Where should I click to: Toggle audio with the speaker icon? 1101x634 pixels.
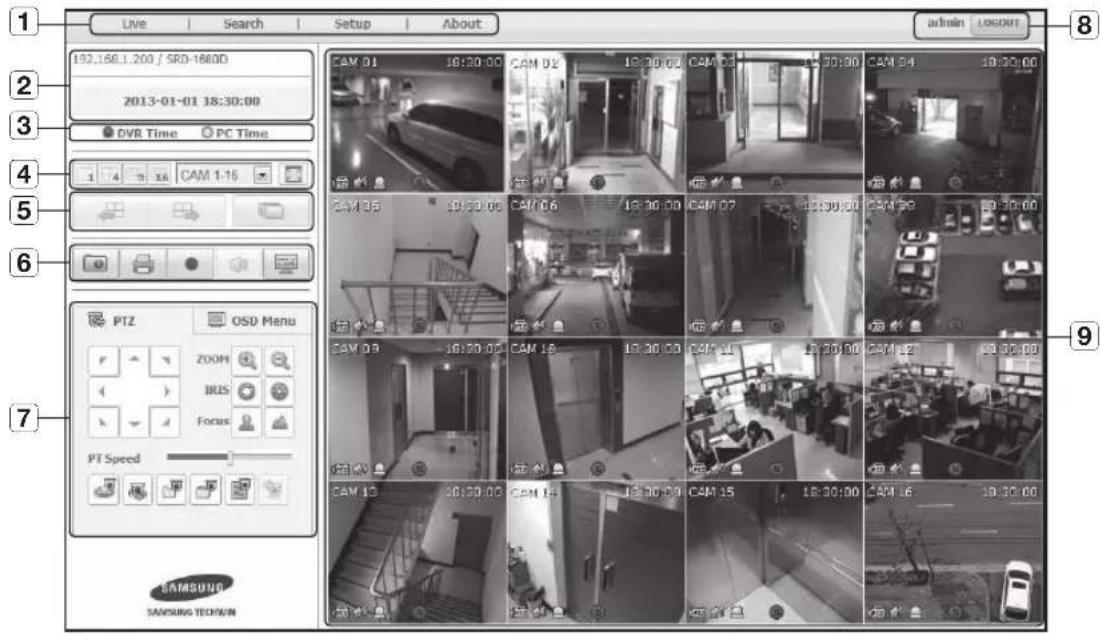point(239,264)
